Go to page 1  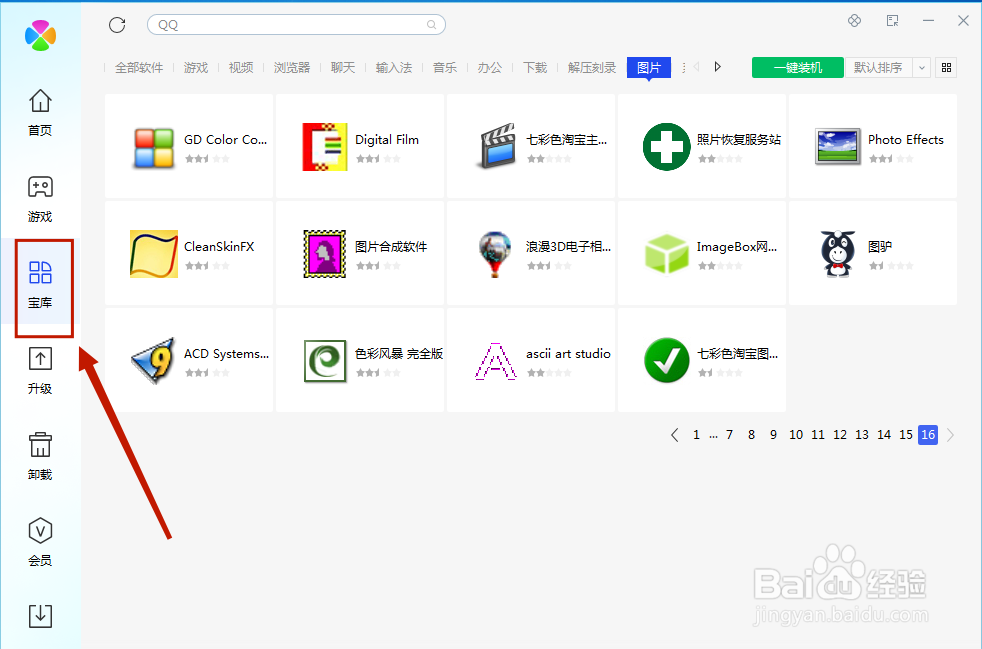click(x=696, y=435)
